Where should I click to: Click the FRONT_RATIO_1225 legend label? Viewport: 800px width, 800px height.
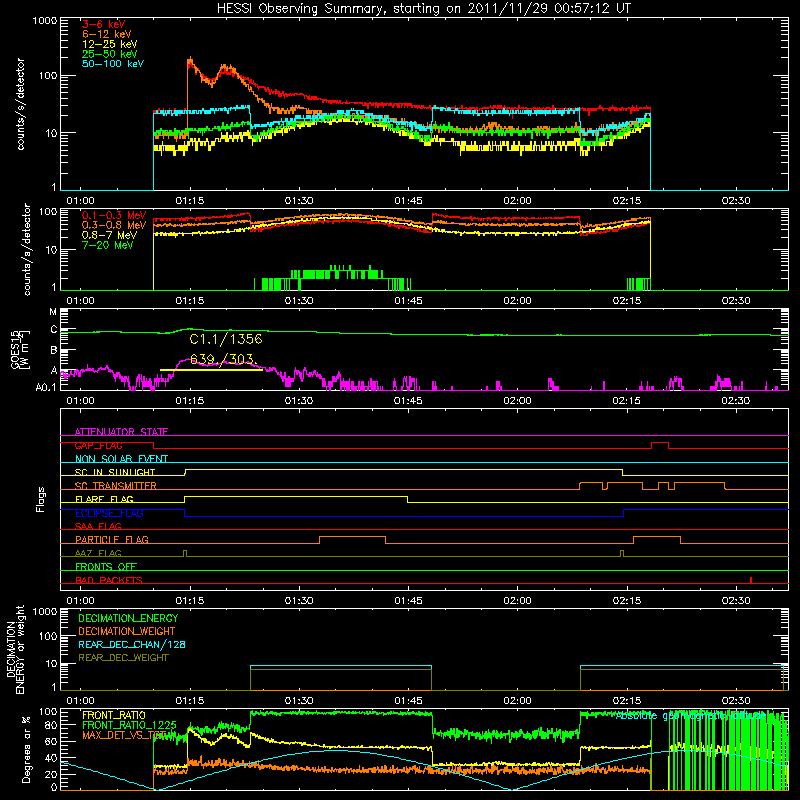(129, 725)
